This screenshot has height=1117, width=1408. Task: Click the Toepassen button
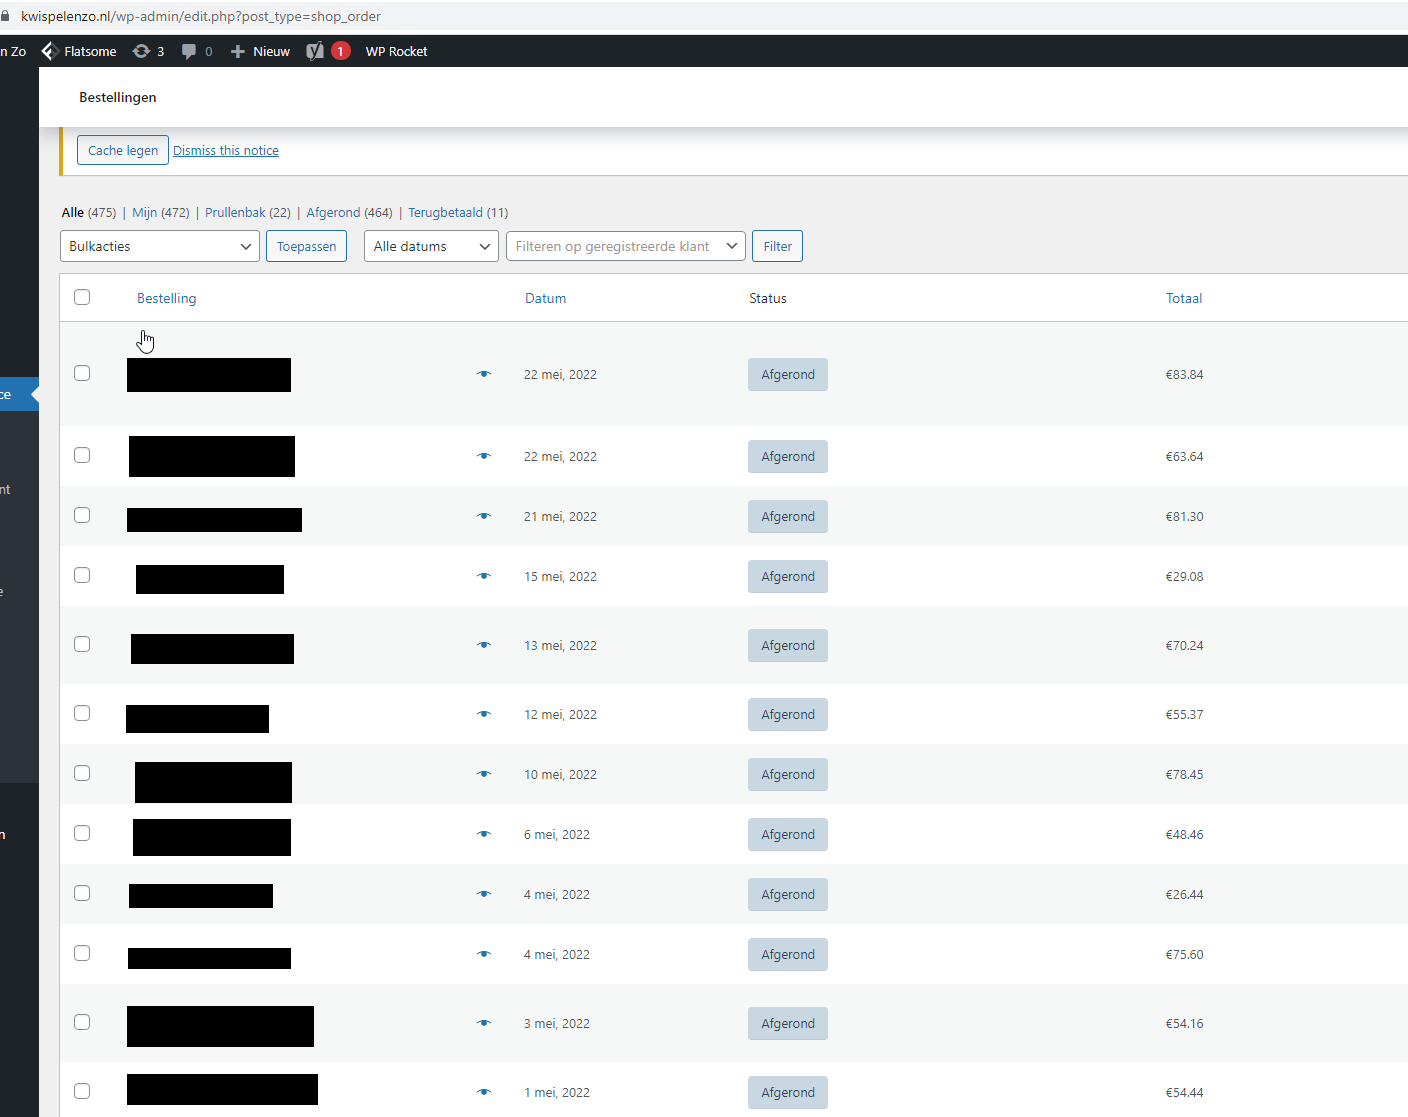tap(306, 246)
